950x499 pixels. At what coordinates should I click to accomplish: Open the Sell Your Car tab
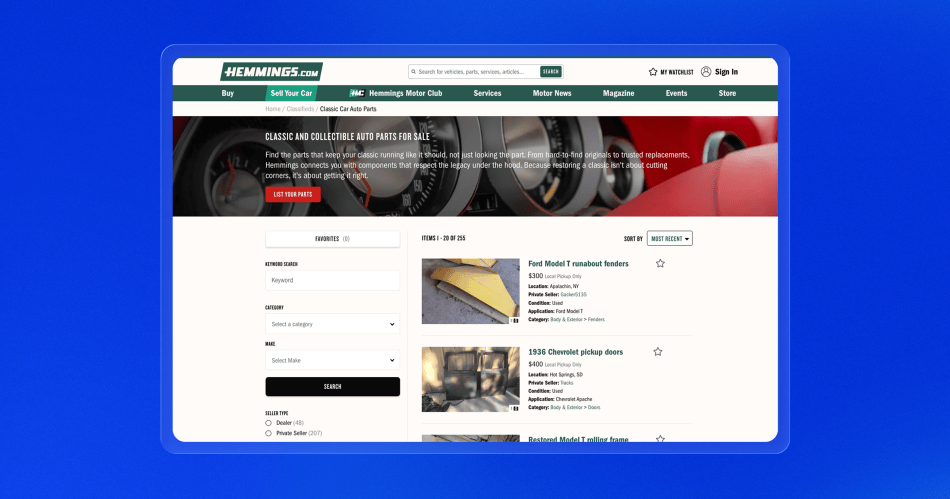(x=291, y=93)
